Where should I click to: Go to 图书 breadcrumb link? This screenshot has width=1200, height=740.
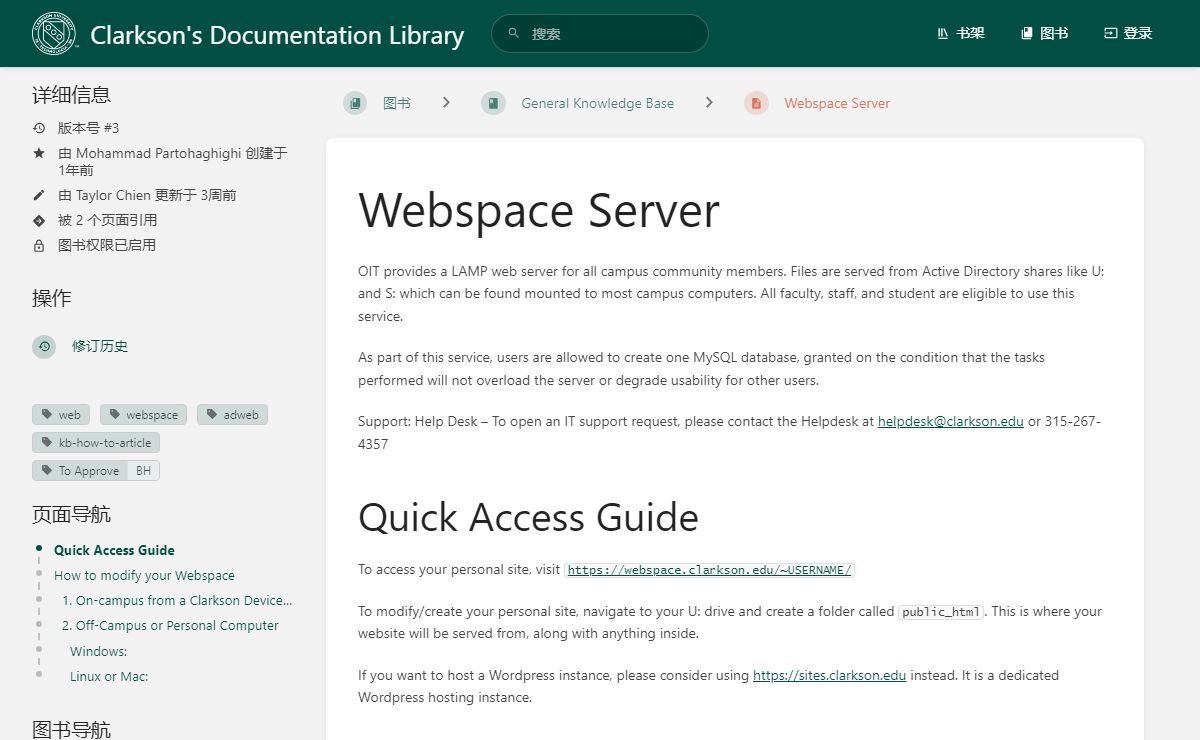[397, 103]
